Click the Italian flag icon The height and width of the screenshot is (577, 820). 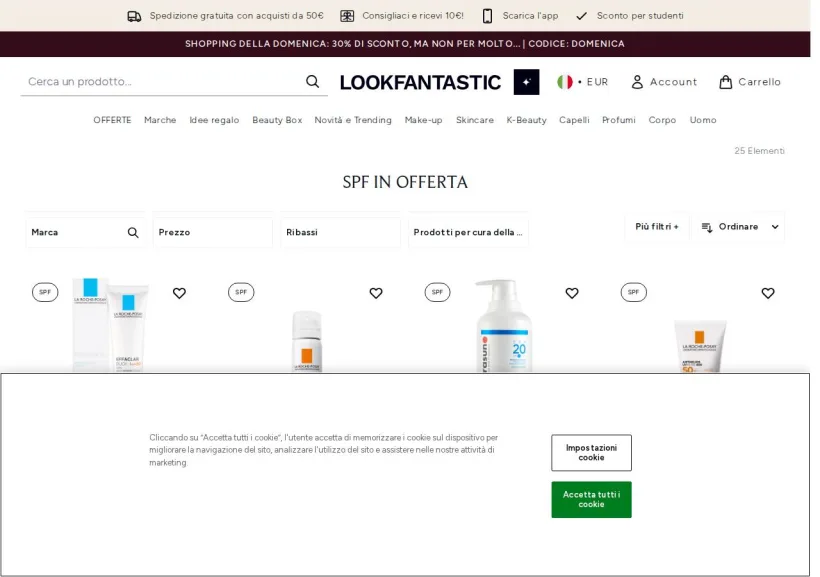(565, 82)
